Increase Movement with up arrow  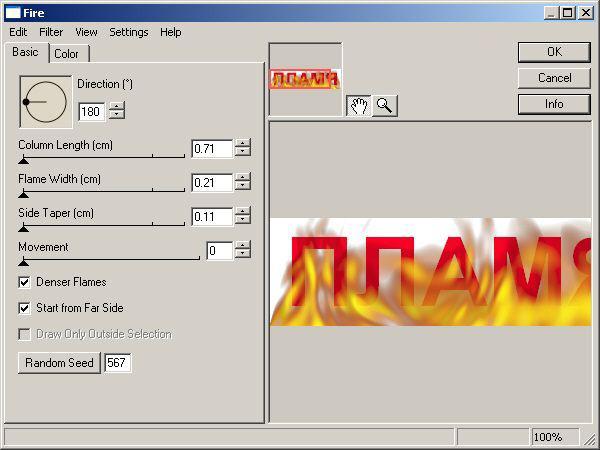point(243,246)
